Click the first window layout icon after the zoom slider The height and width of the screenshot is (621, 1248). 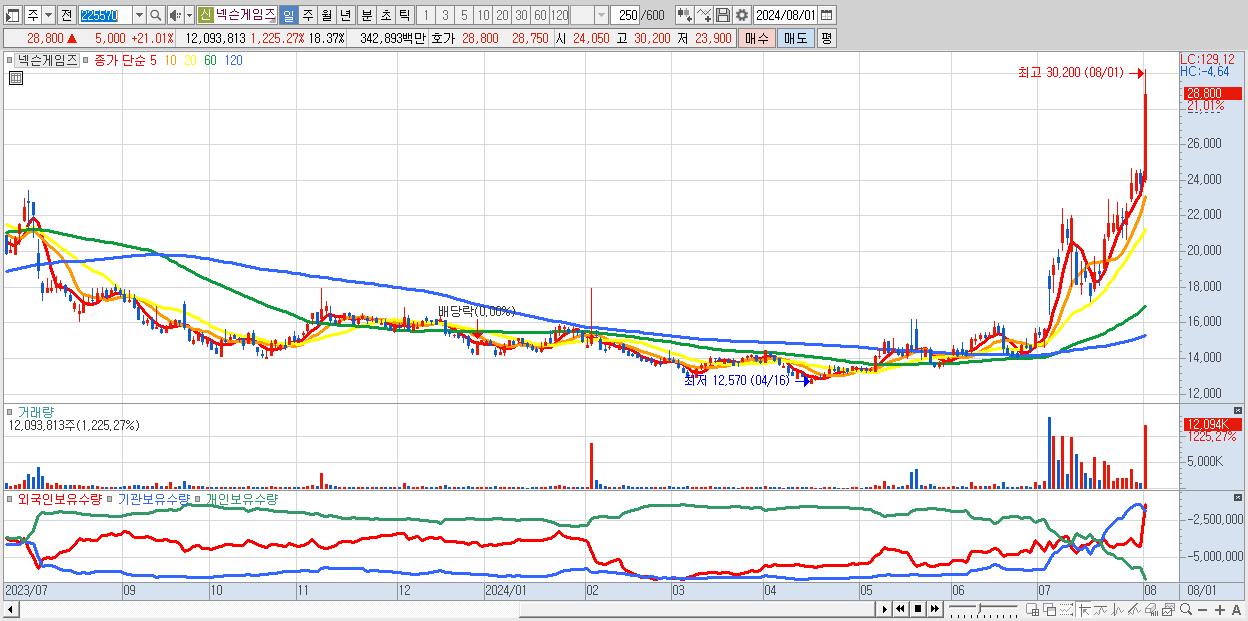coord(1033,610)
